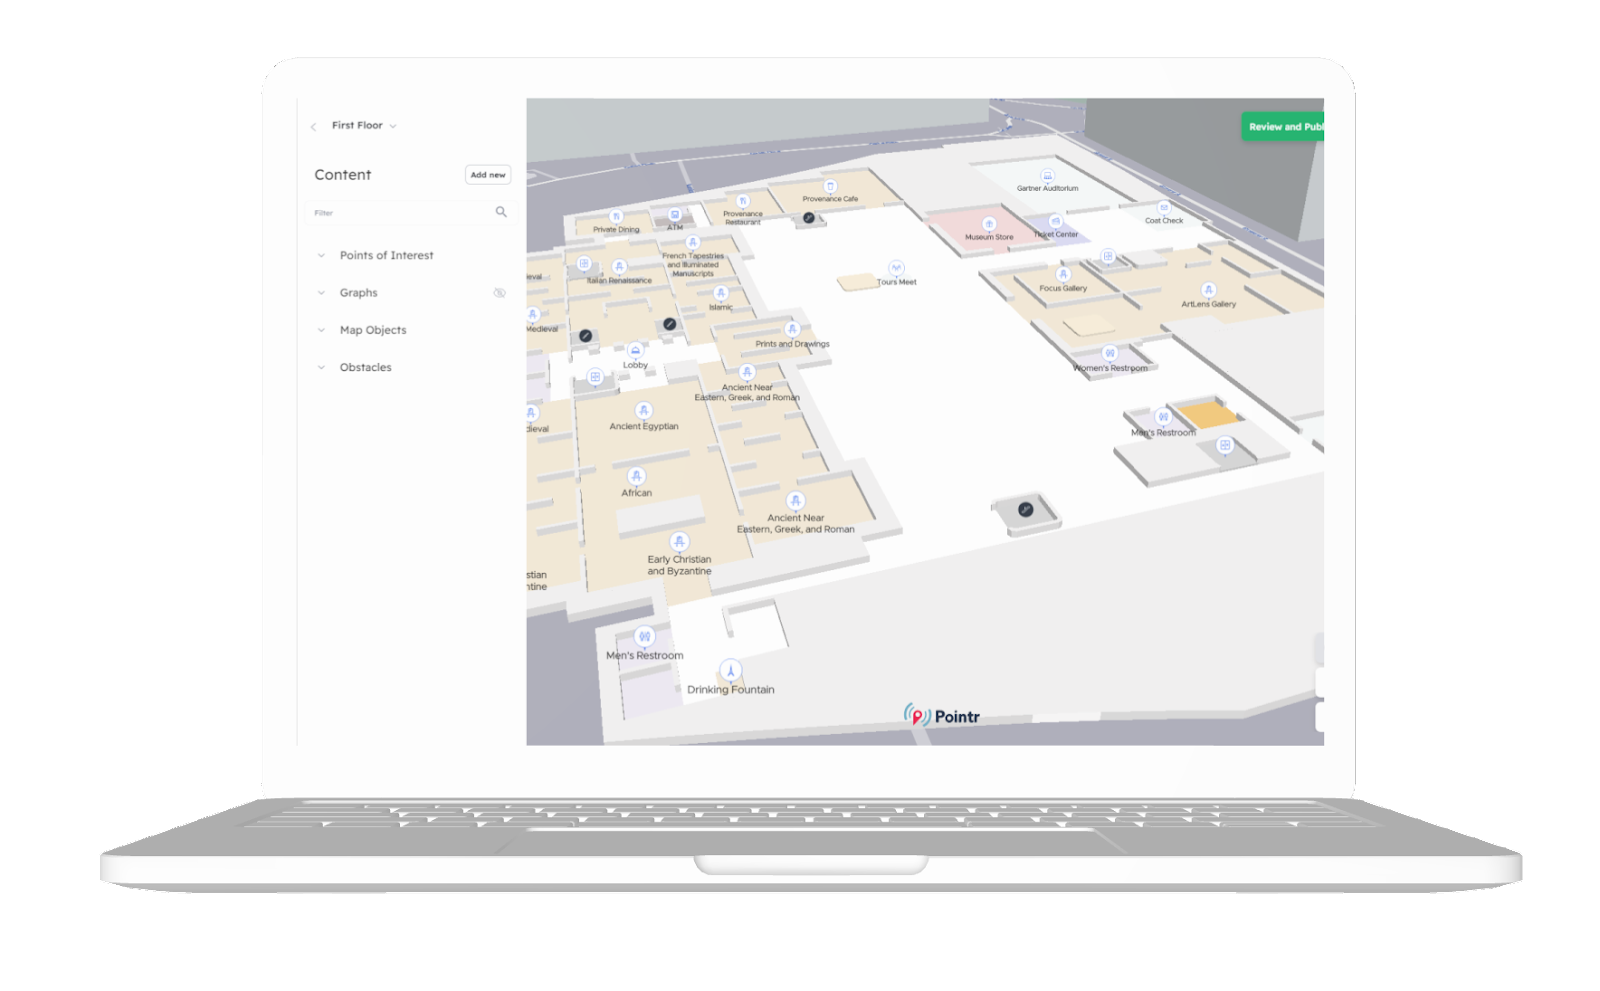Select the Museum Store icon

coord(990,224)
